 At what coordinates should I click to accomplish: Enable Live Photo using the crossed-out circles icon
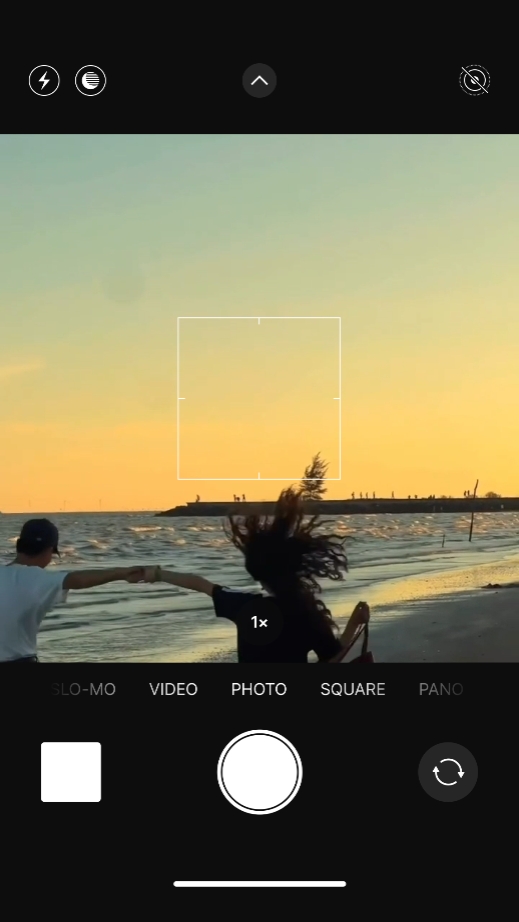tap(474, 80)
